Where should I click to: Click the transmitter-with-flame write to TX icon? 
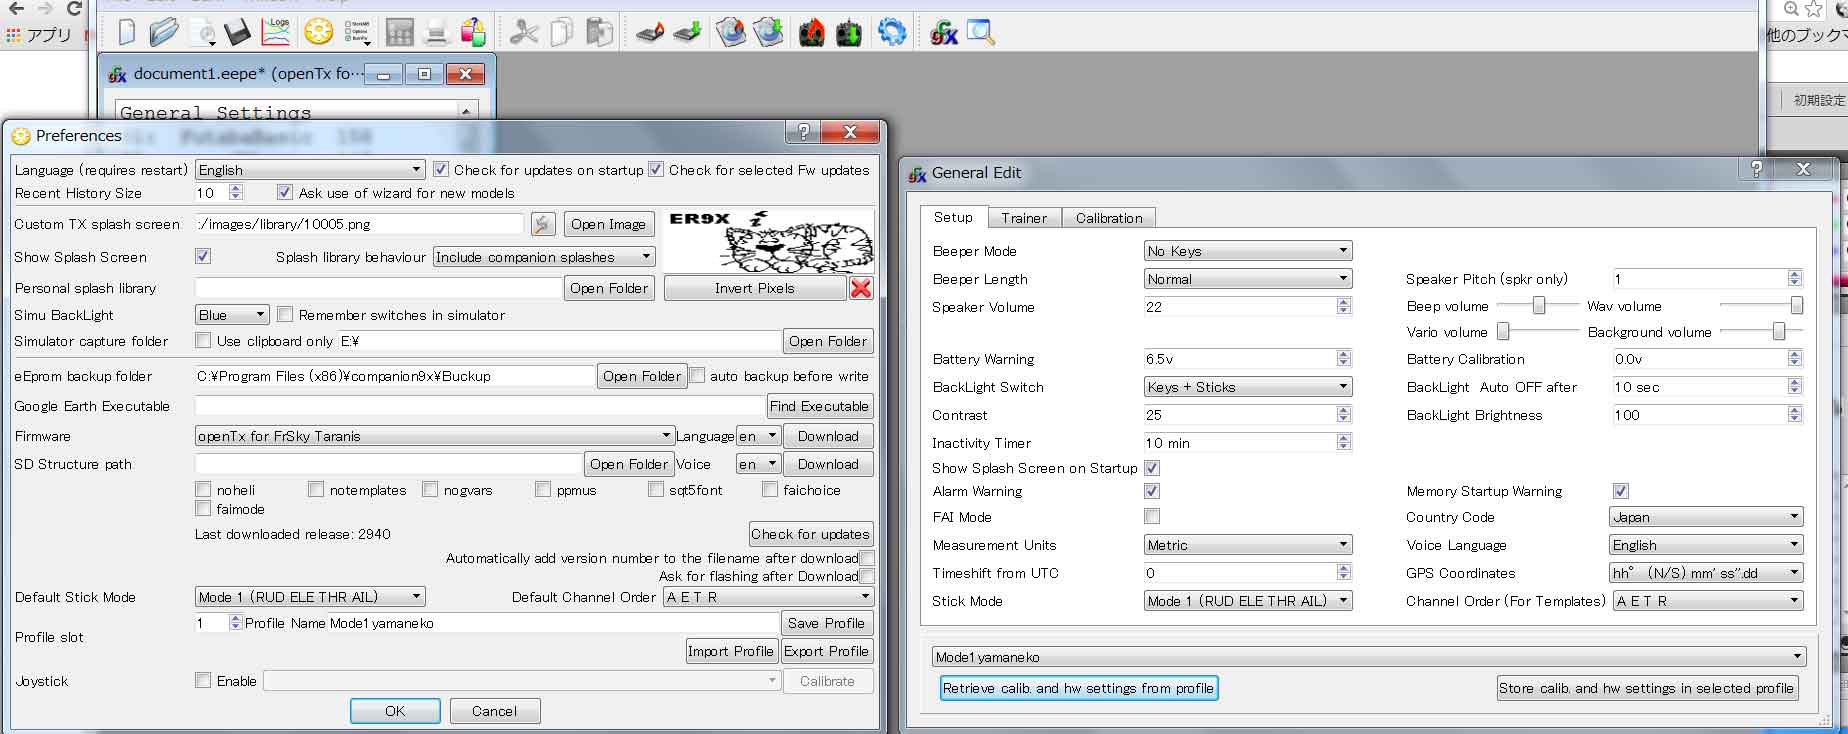pos(812,34)
